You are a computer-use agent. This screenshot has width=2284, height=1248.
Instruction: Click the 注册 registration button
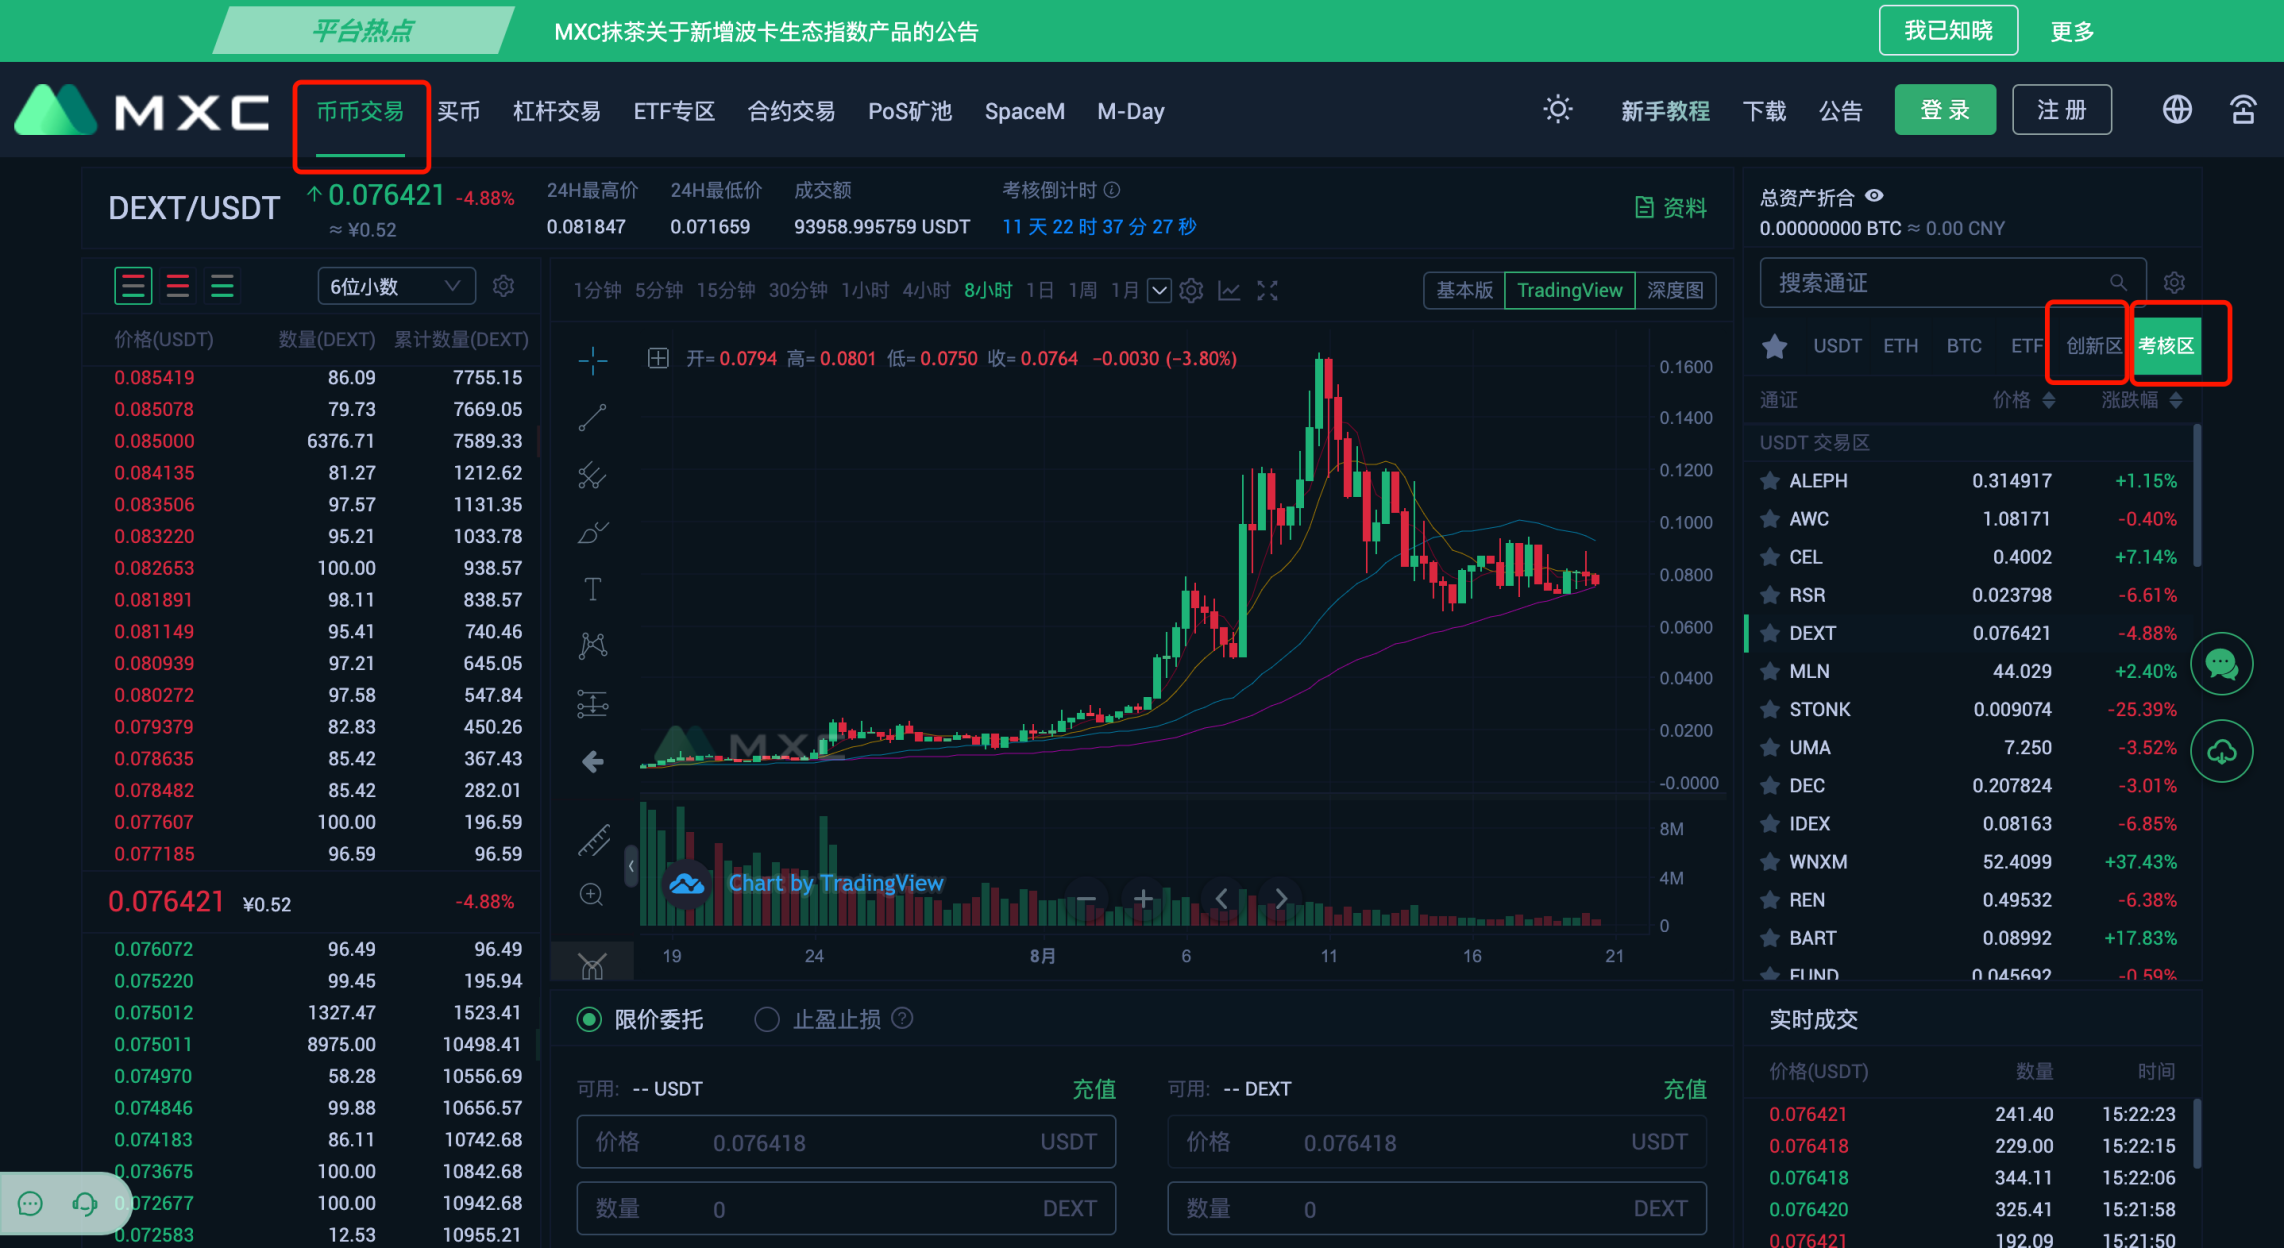(2061, 109)
